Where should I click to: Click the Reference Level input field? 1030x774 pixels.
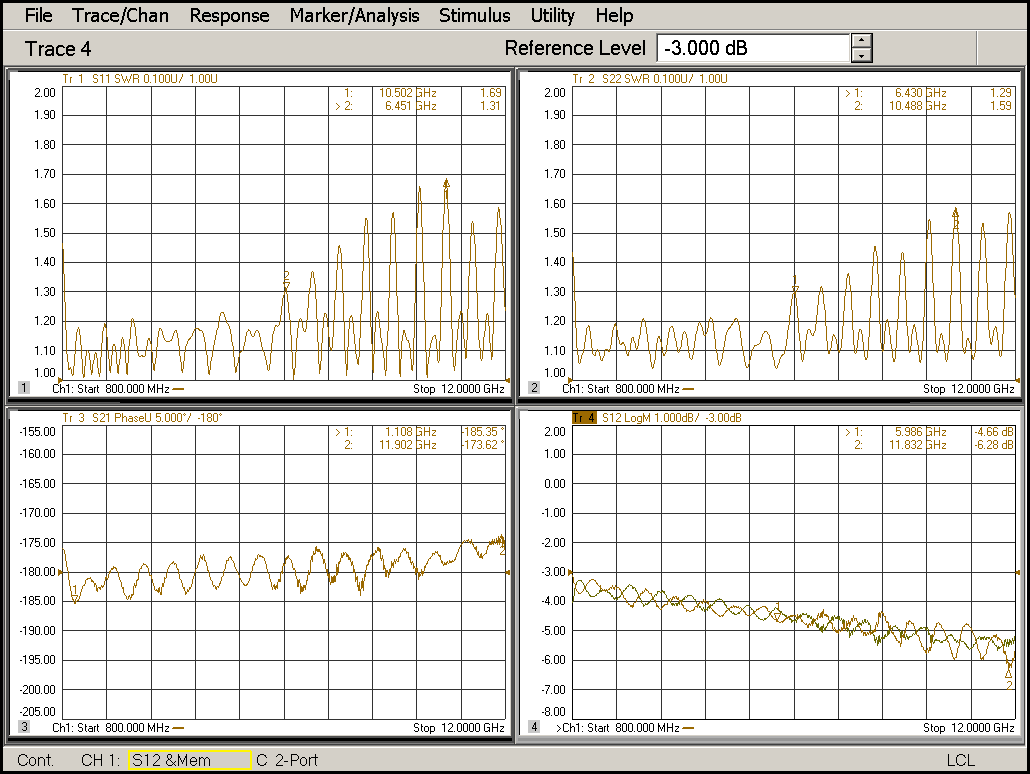(x=752, y=48)
